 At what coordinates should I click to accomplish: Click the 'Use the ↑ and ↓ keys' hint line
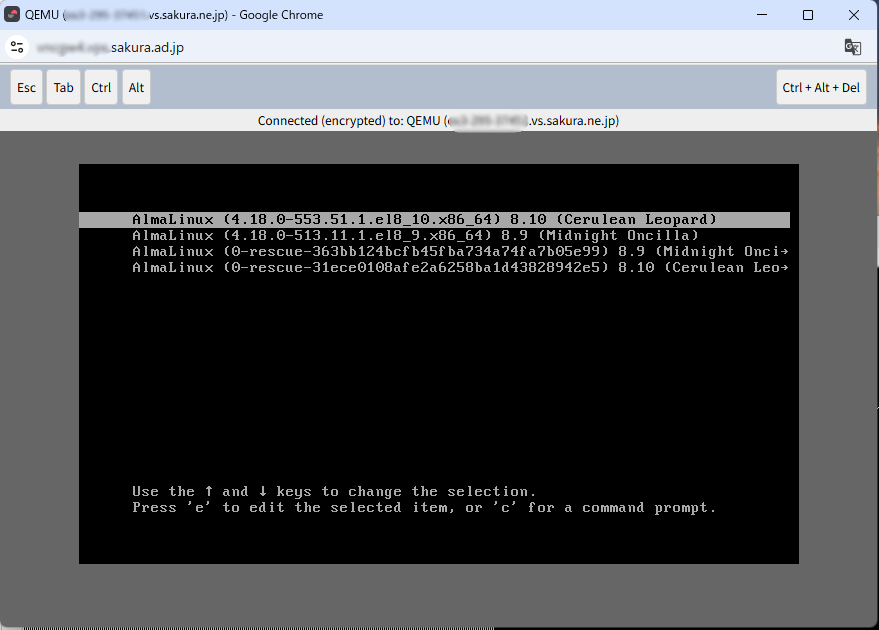pyautogui.click(x=334, y=492)
